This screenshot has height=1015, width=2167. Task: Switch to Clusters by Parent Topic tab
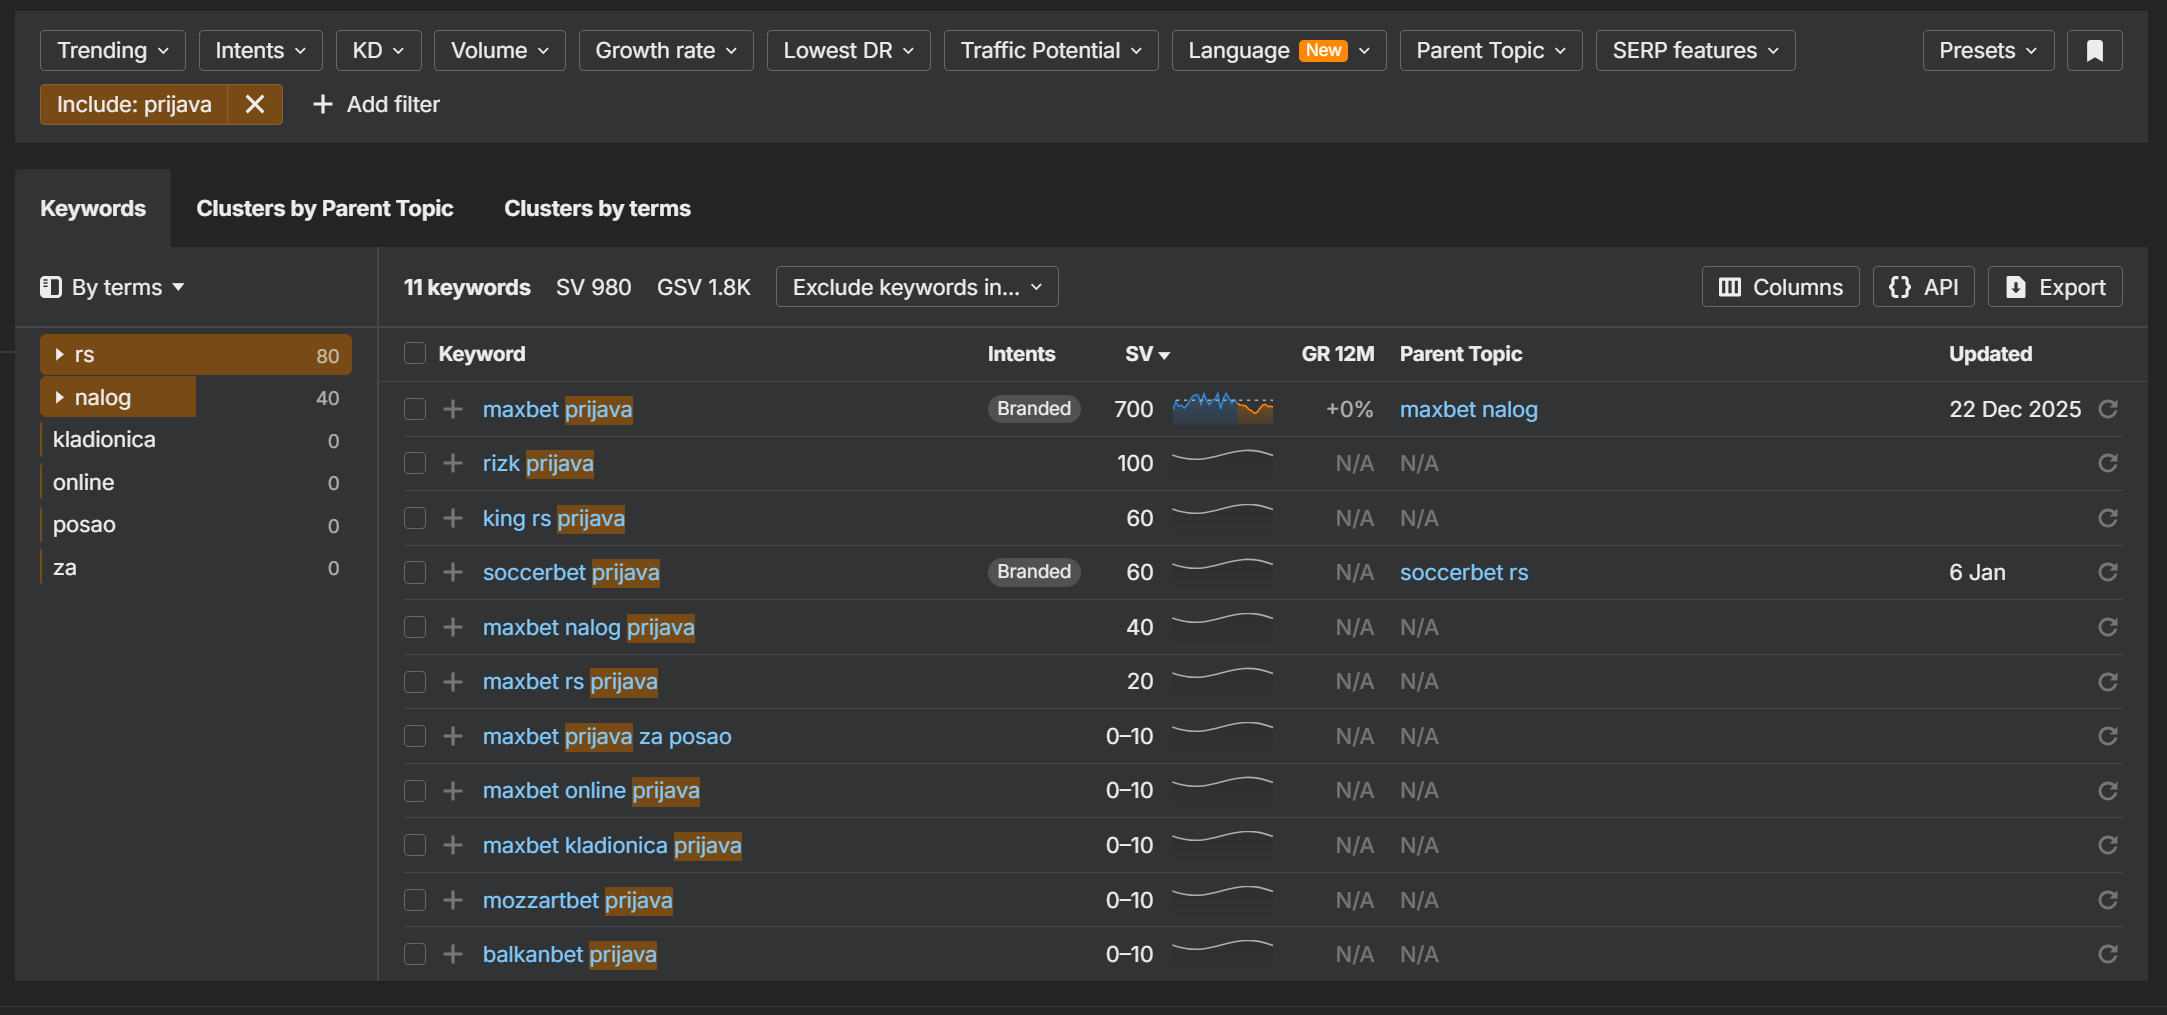(x=324, y=208)
